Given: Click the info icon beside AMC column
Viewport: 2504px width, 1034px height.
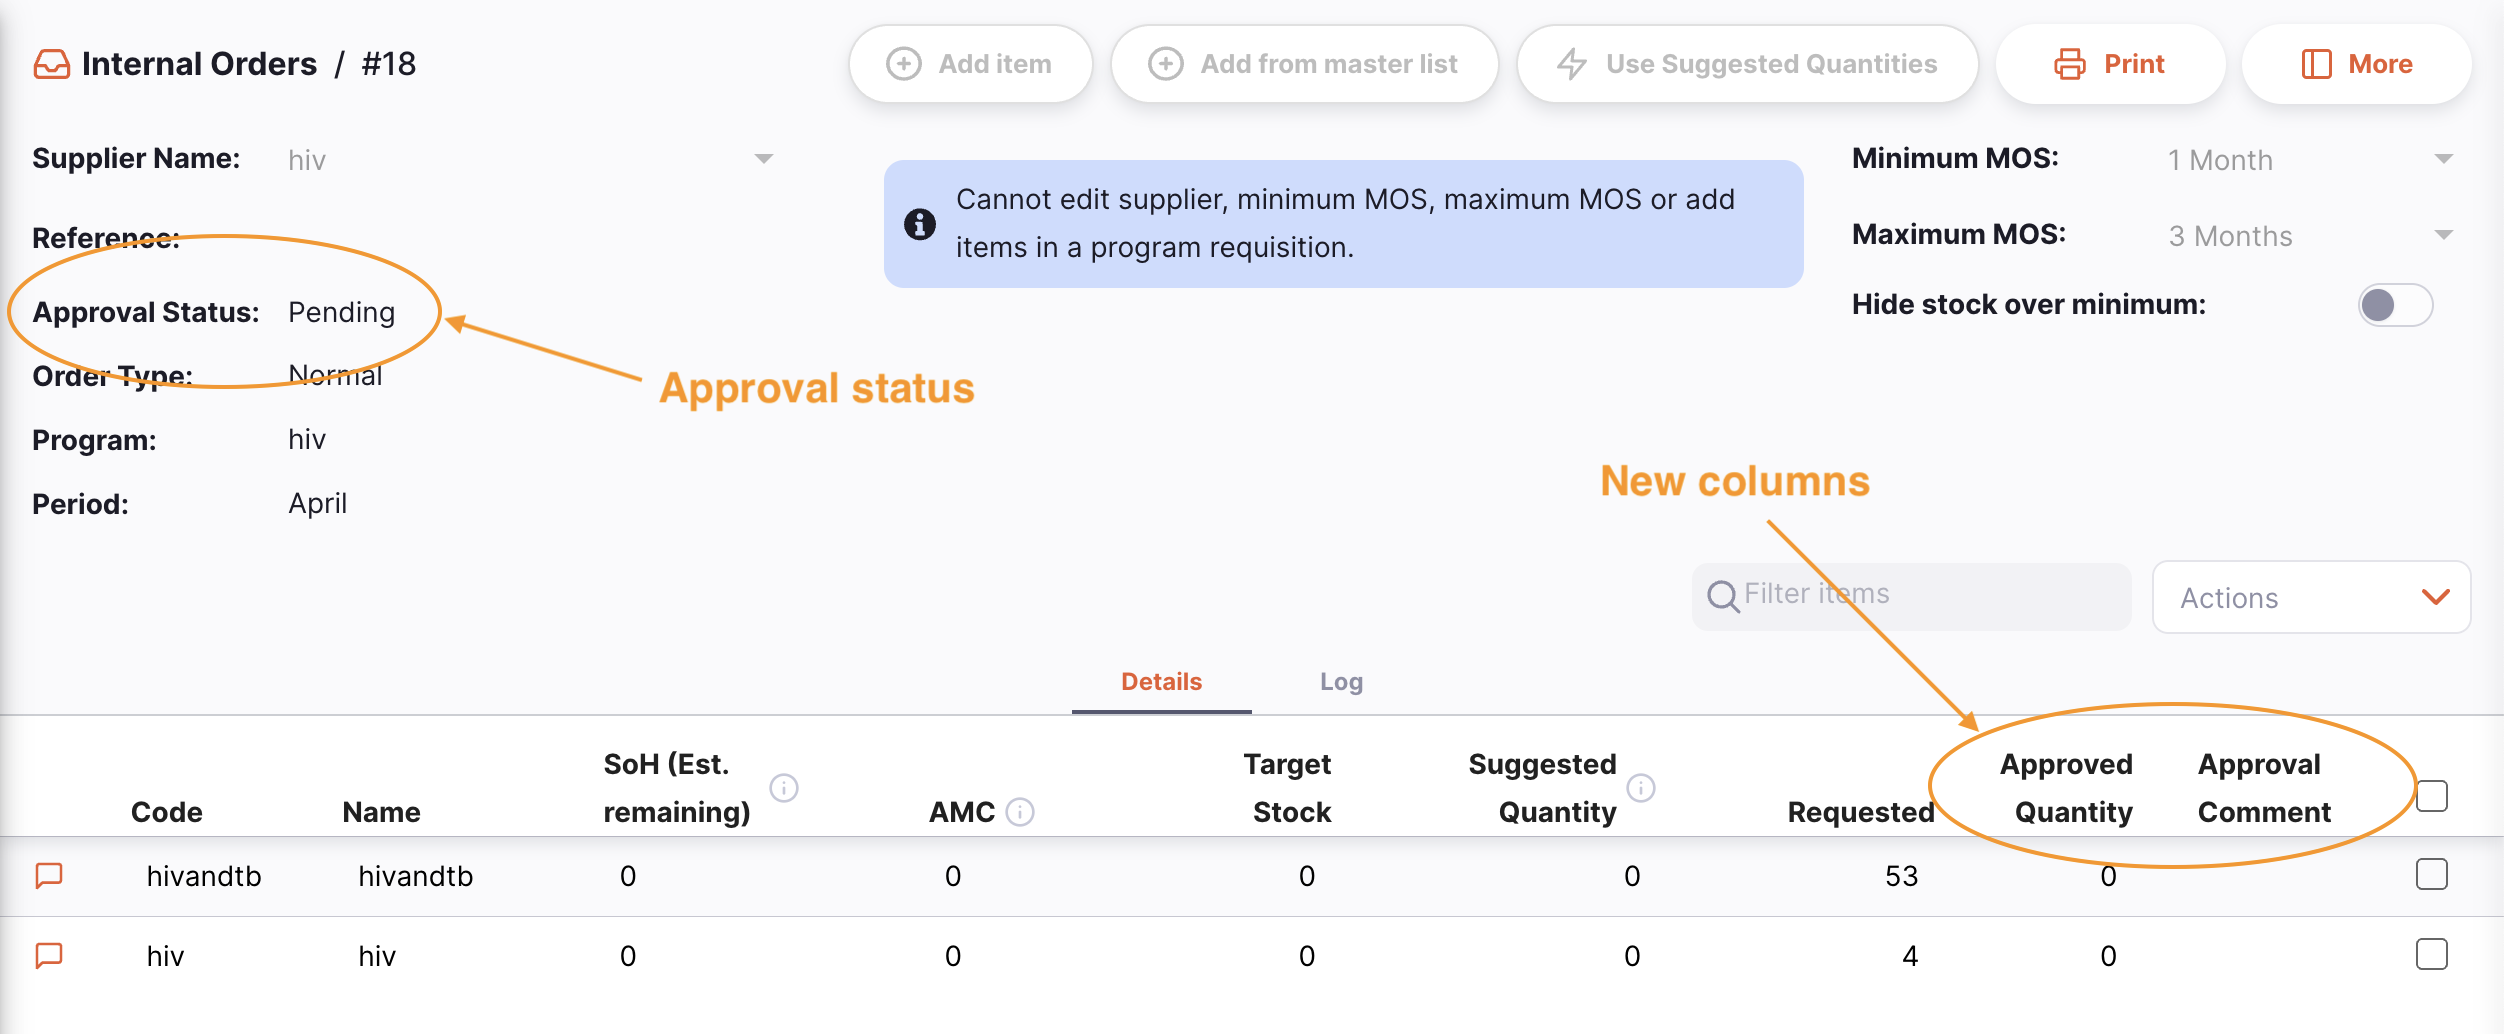Looking at the screenshot, I should point(1019,812).
